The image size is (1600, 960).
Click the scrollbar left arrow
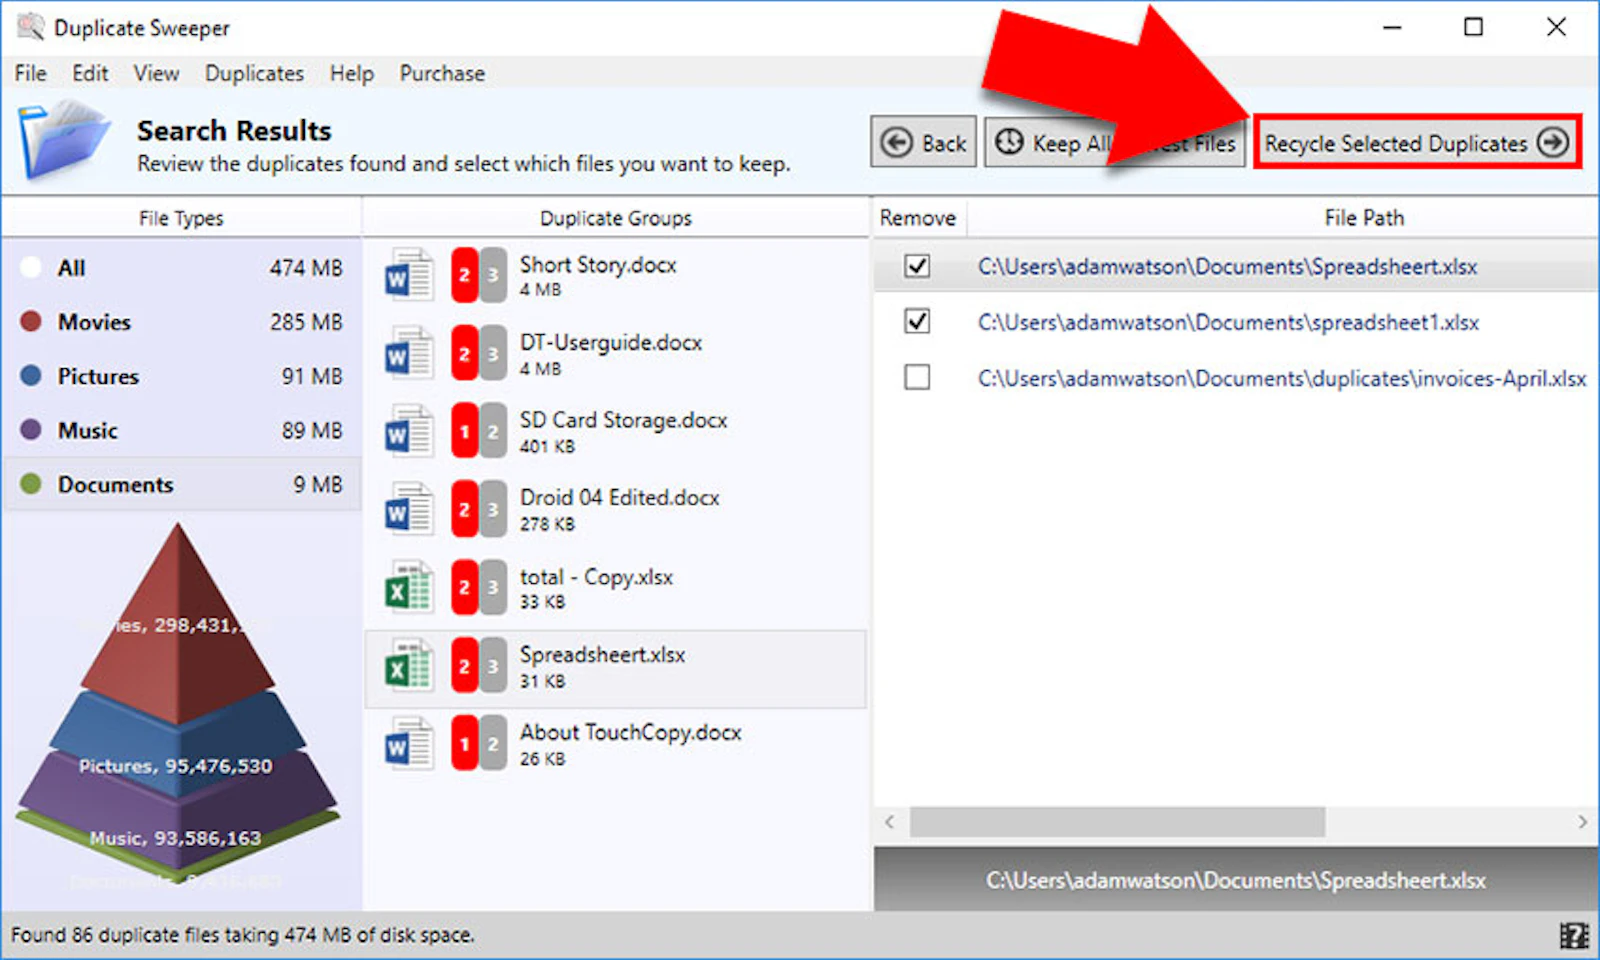pos(889,822)
